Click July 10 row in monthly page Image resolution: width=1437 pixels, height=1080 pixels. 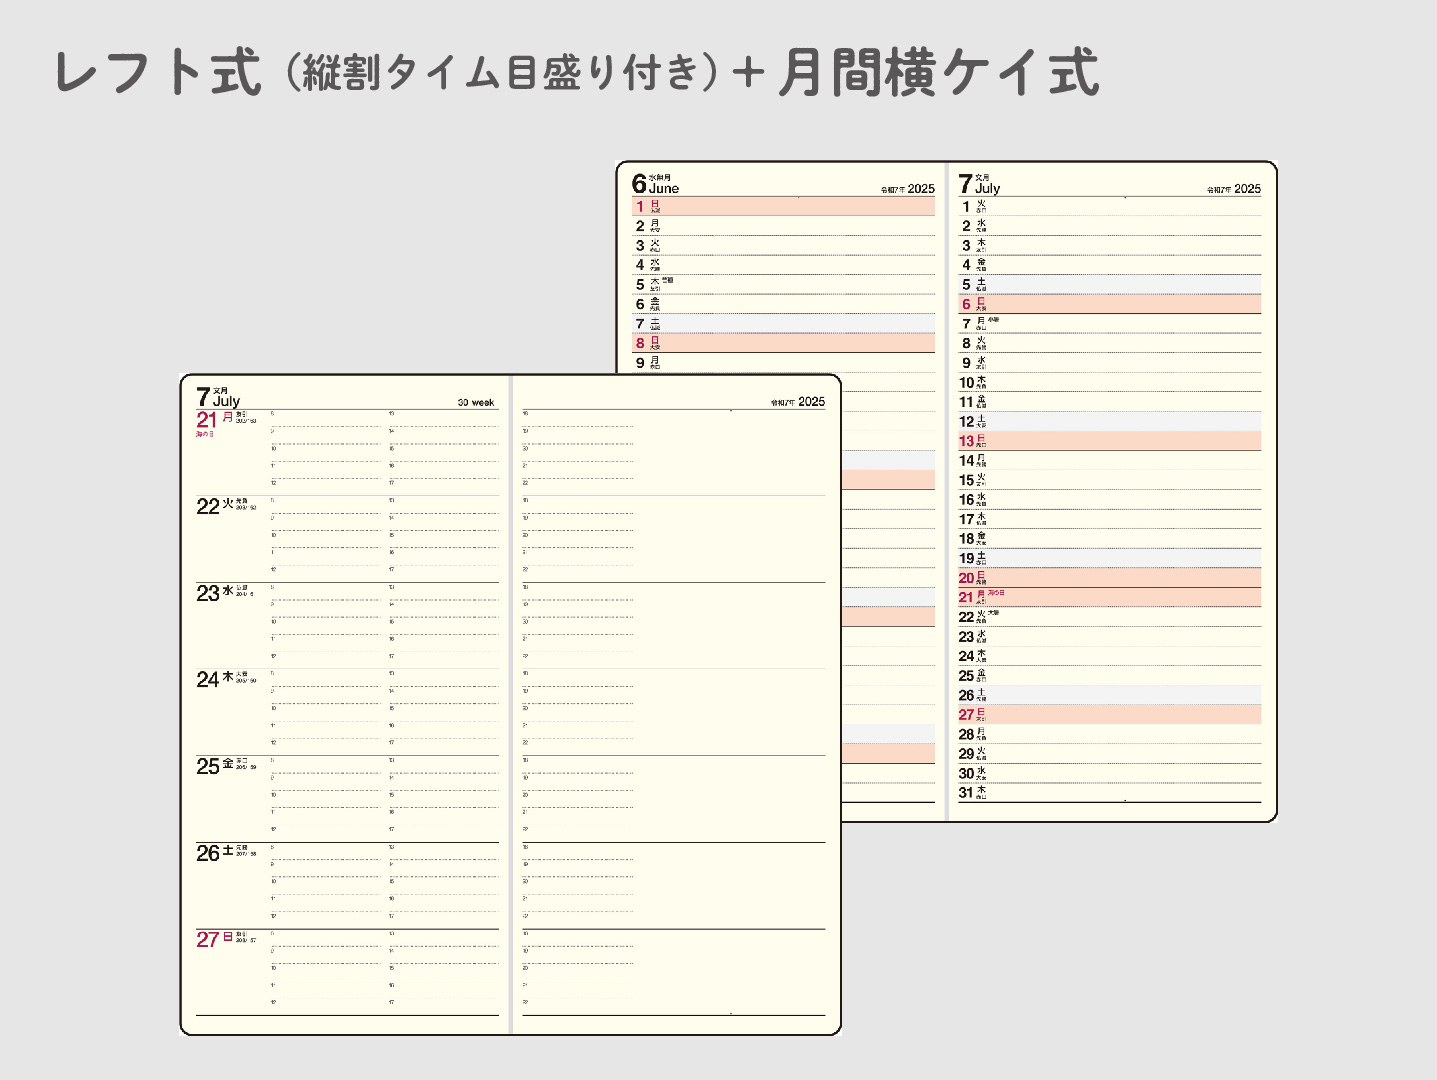1109,382
